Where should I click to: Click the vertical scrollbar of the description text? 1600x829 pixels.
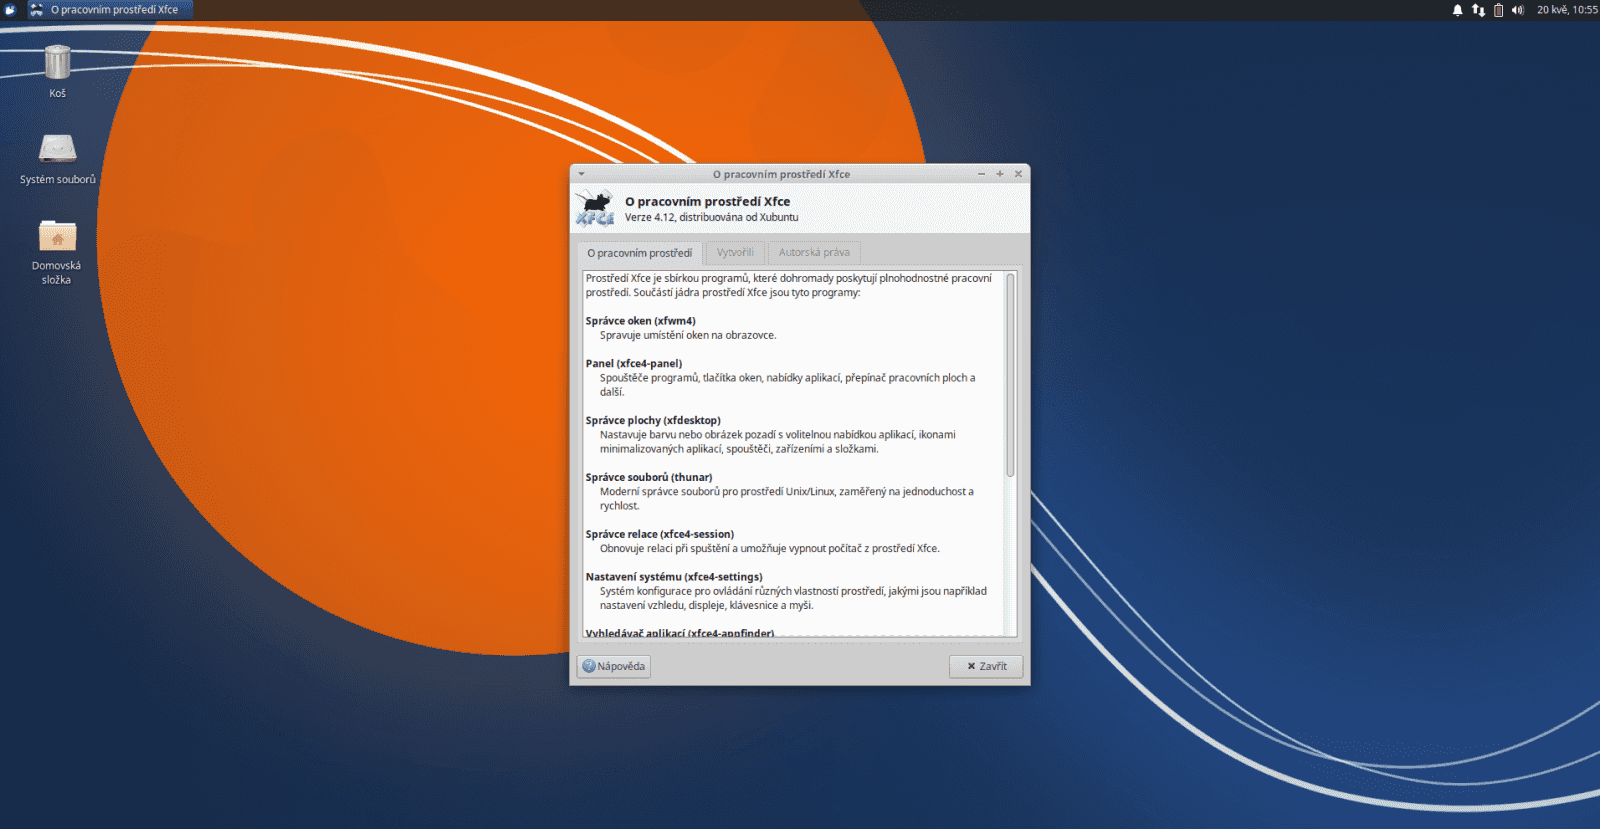click(x=1010, y=375)
